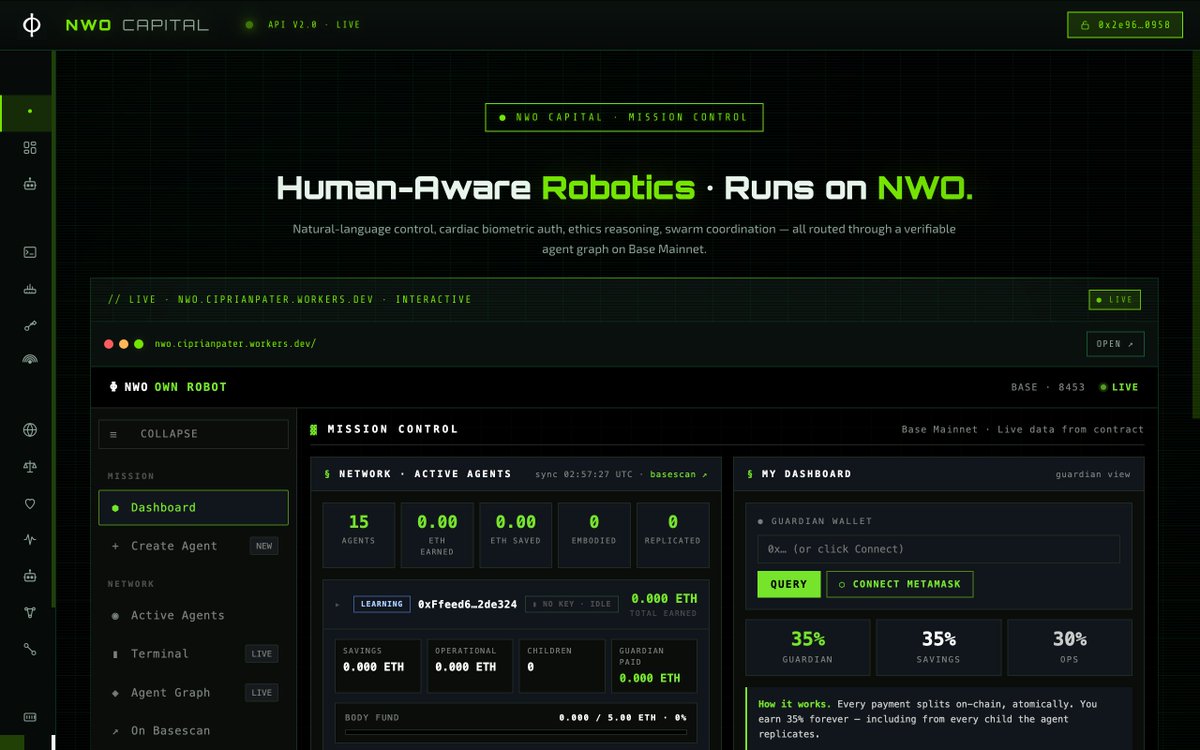Focus the guardian wallet address field
Viewport: 1200px width, 750px height.
coord(938,549)
